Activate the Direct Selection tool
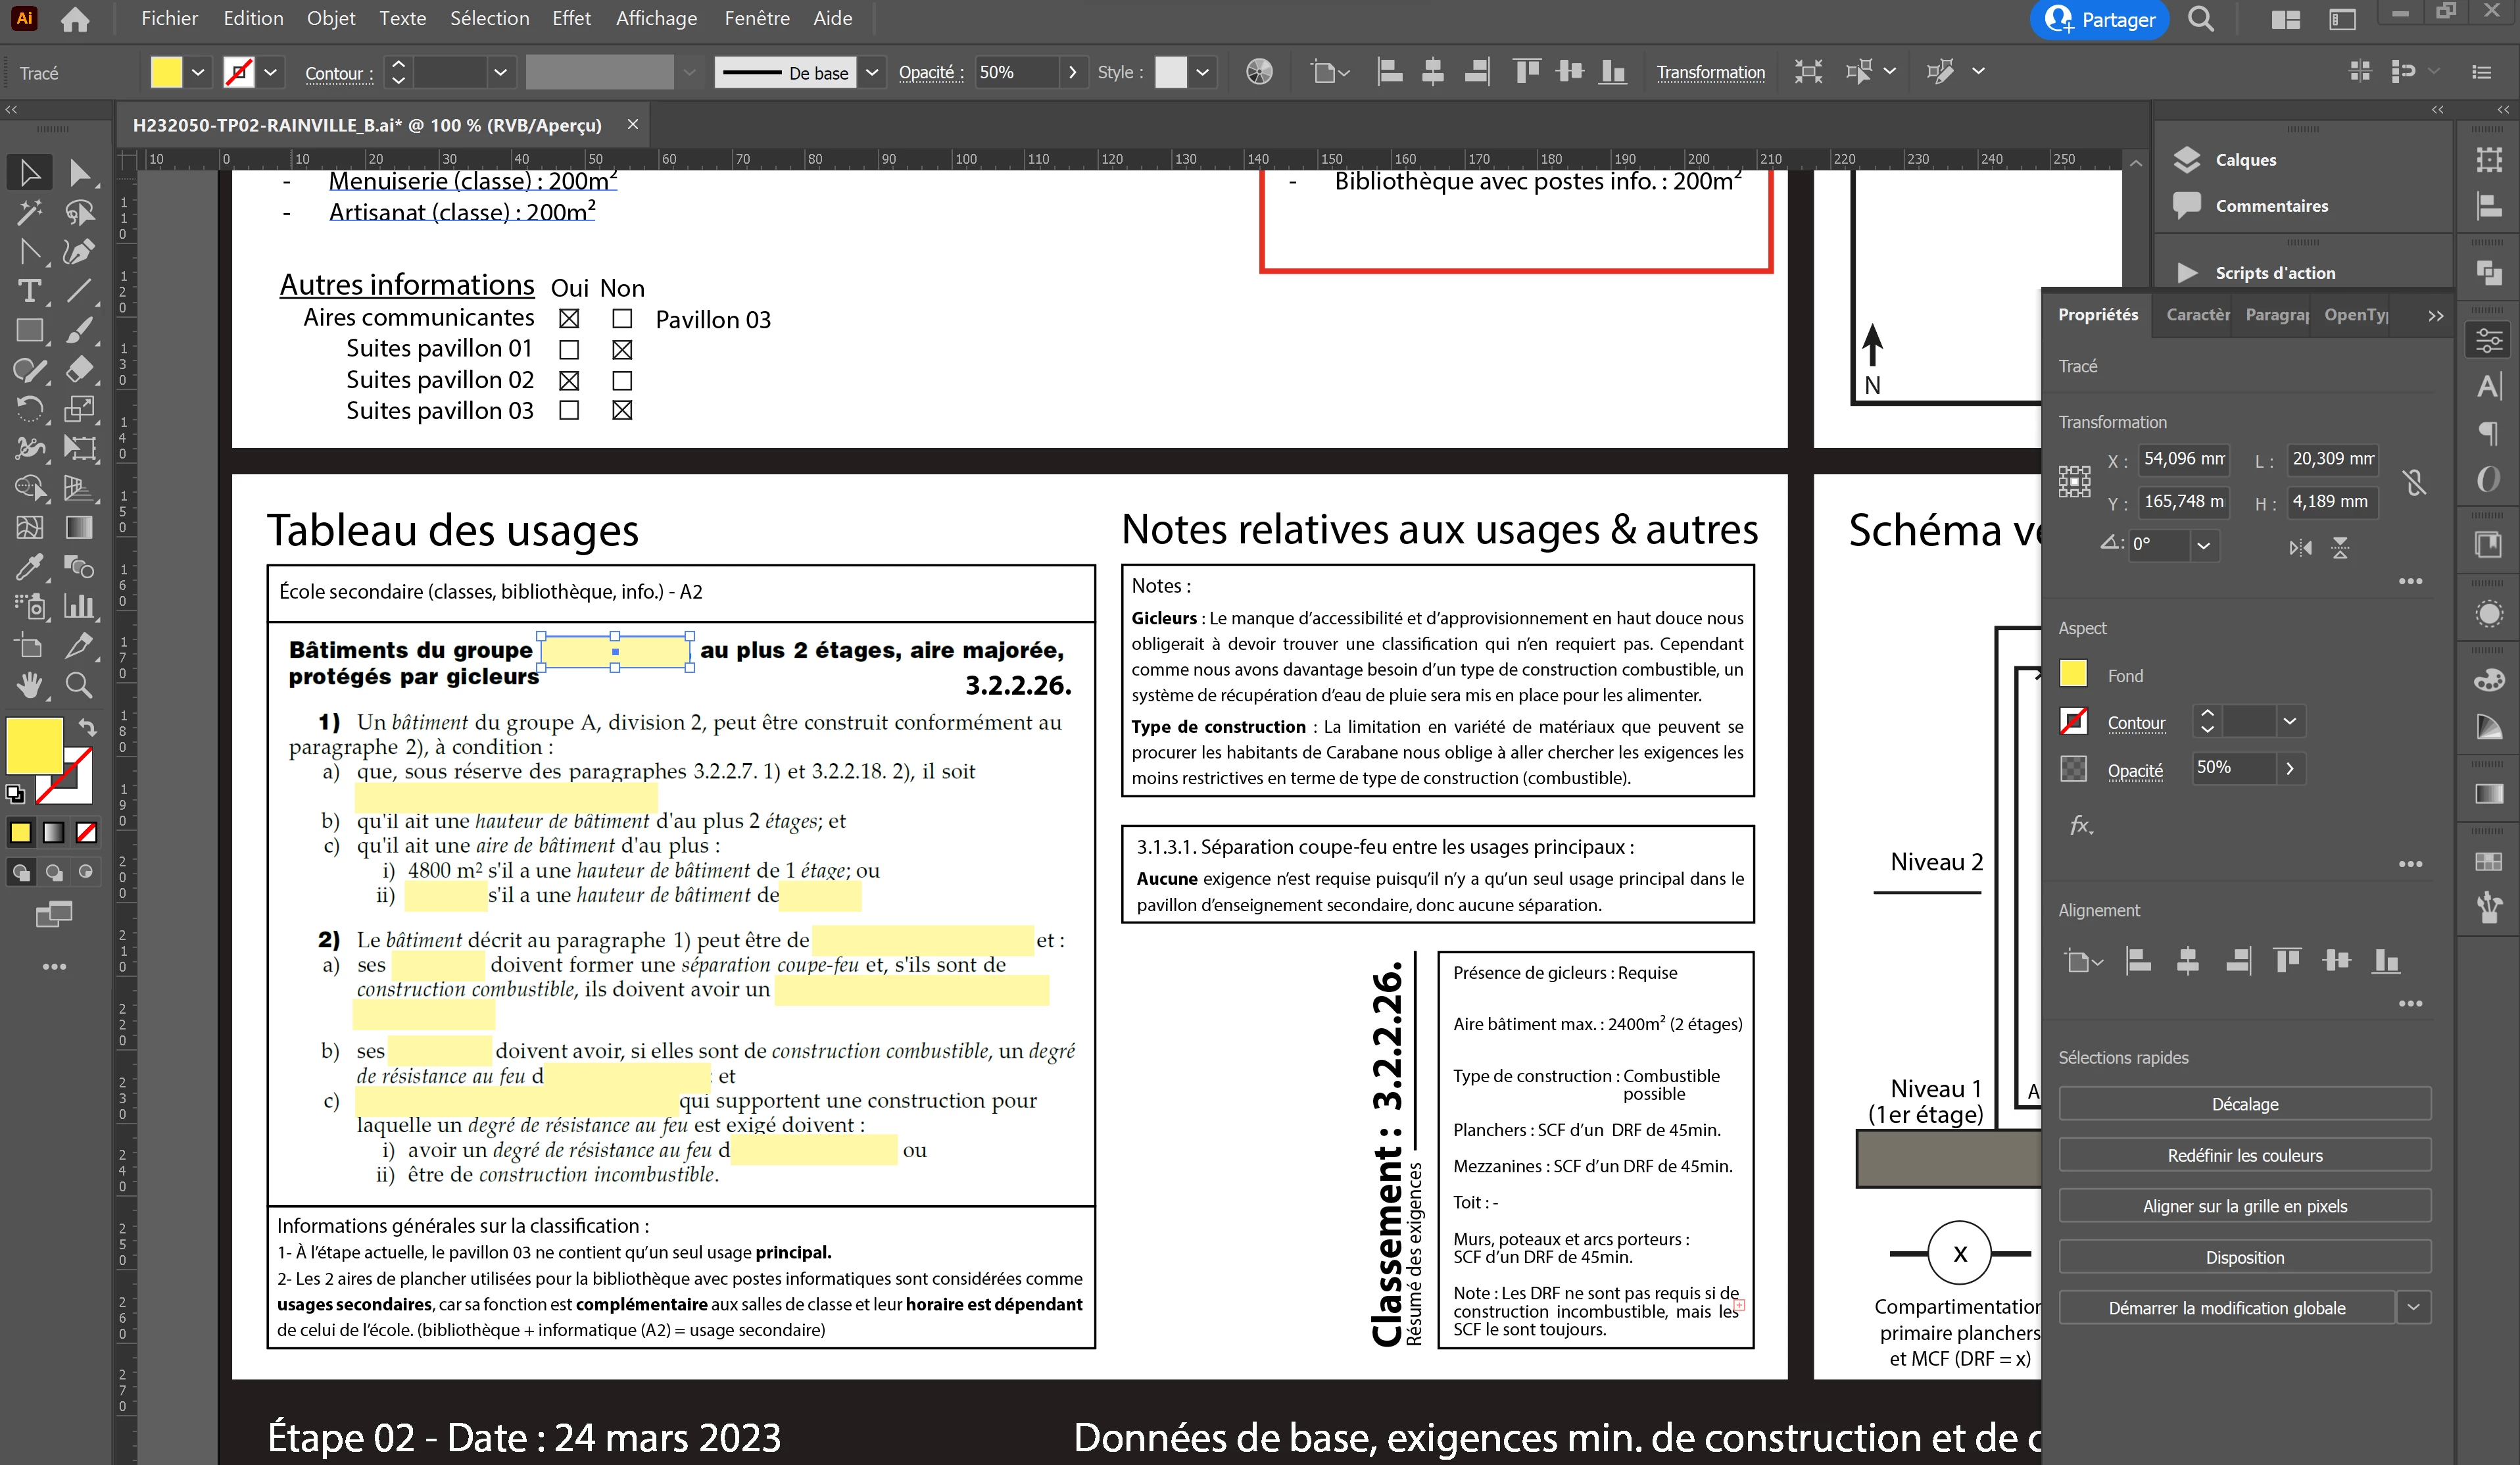The width and height of the screenshot is (2520, 1465). tap(79, 172)
